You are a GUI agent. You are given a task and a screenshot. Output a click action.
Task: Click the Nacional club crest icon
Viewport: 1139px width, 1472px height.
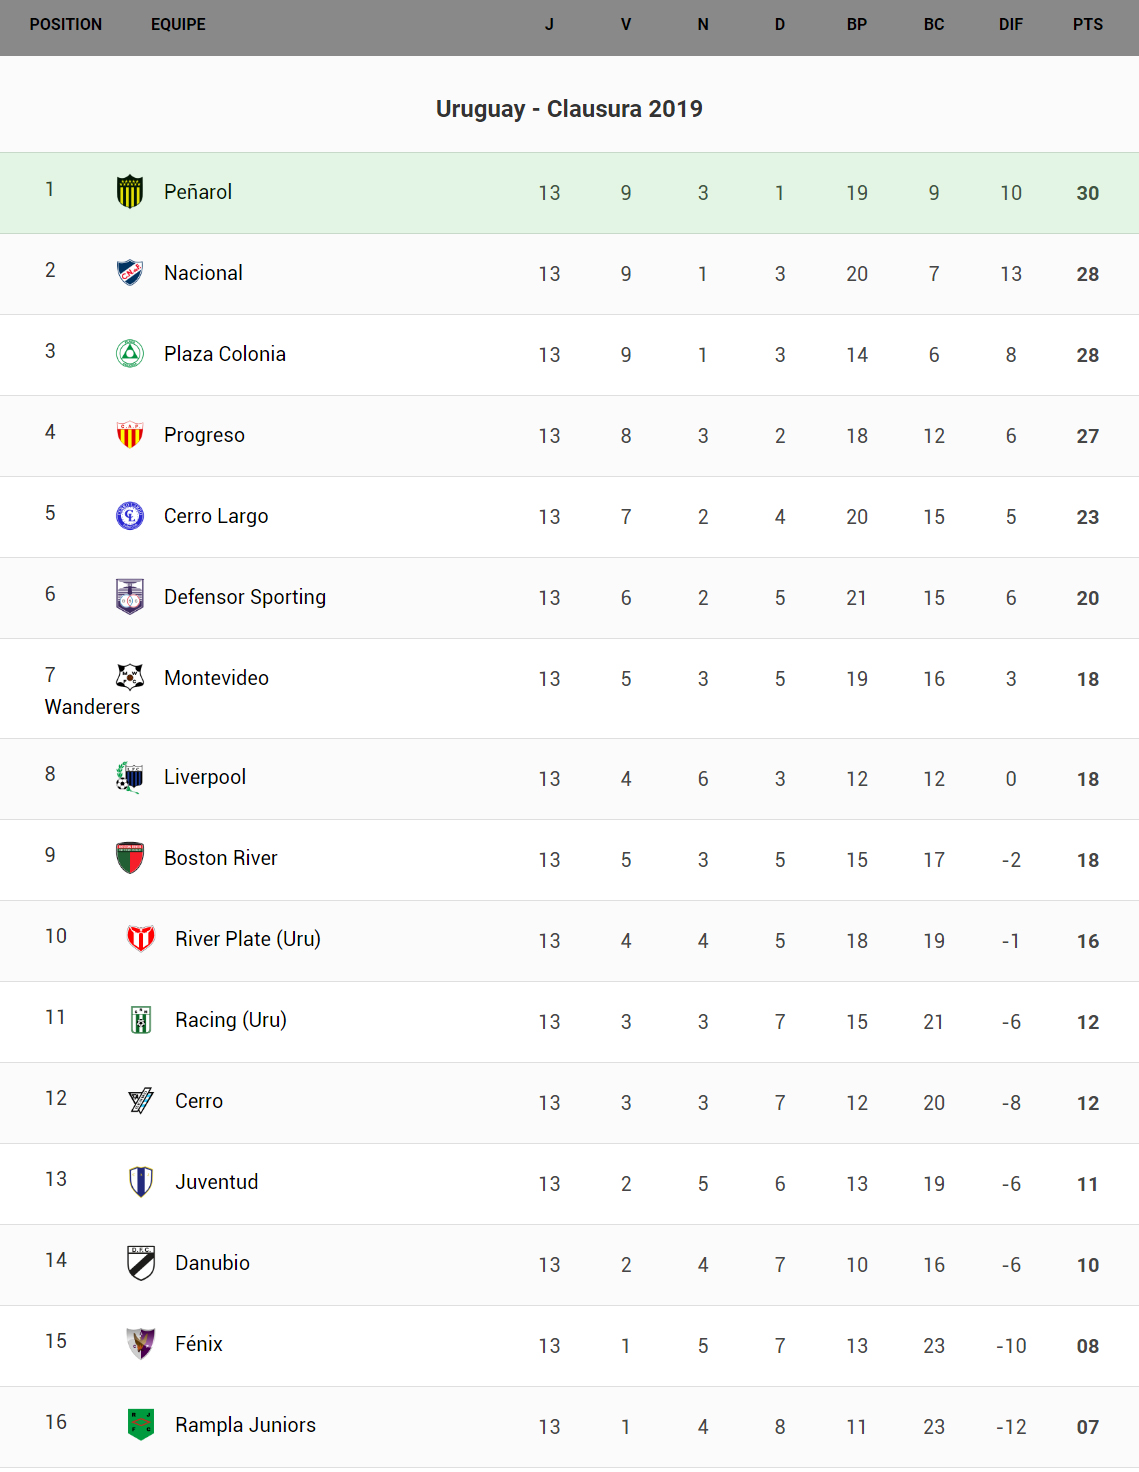coord(130,273)
